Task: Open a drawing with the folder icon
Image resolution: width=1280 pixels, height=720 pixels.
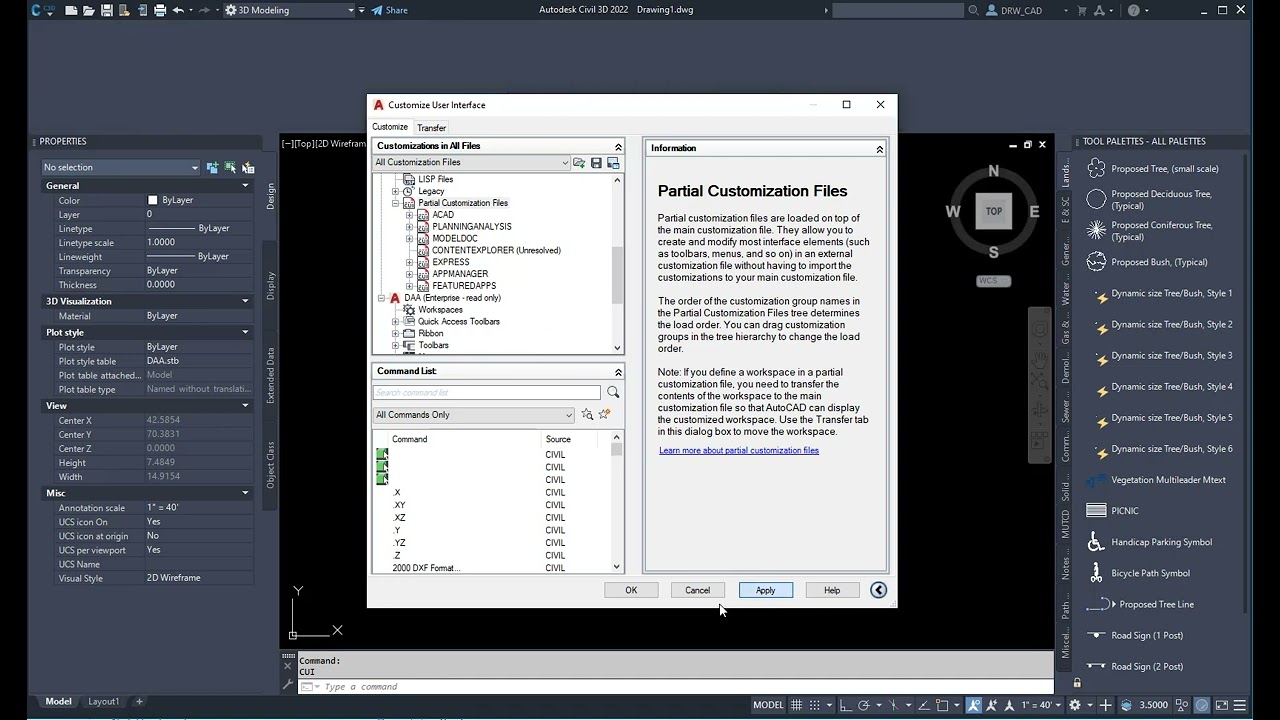Action: (88, 10)
